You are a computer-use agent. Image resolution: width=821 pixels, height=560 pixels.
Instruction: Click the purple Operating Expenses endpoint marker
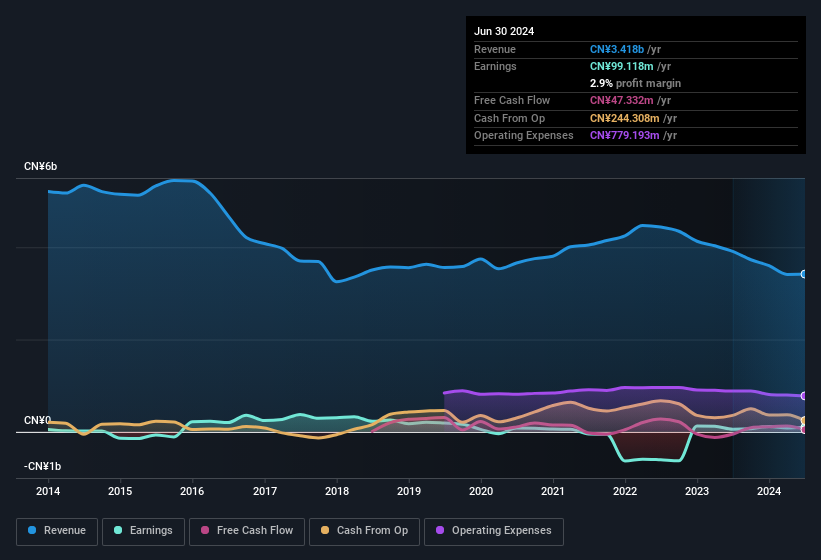(804, 396)
